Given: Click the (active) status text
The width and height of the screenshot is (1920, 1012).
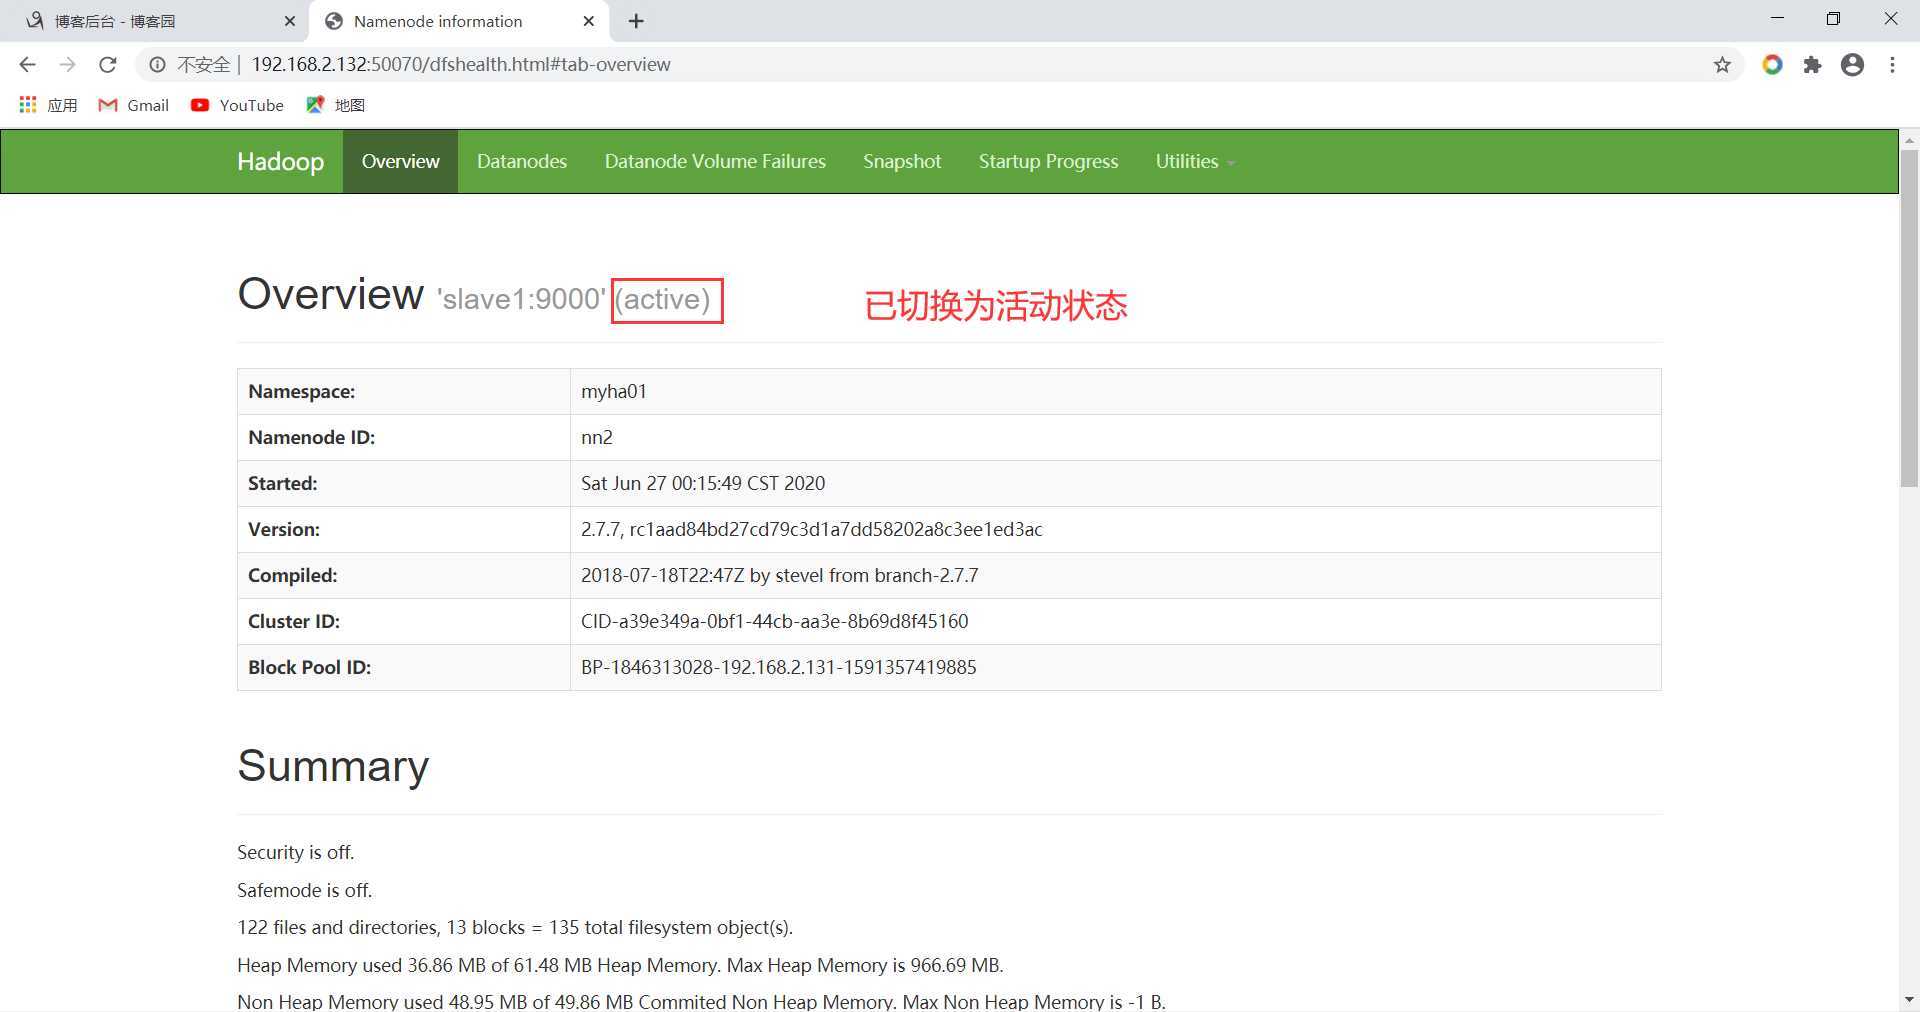Looking at the screenshot, I should tap(663, 299).
